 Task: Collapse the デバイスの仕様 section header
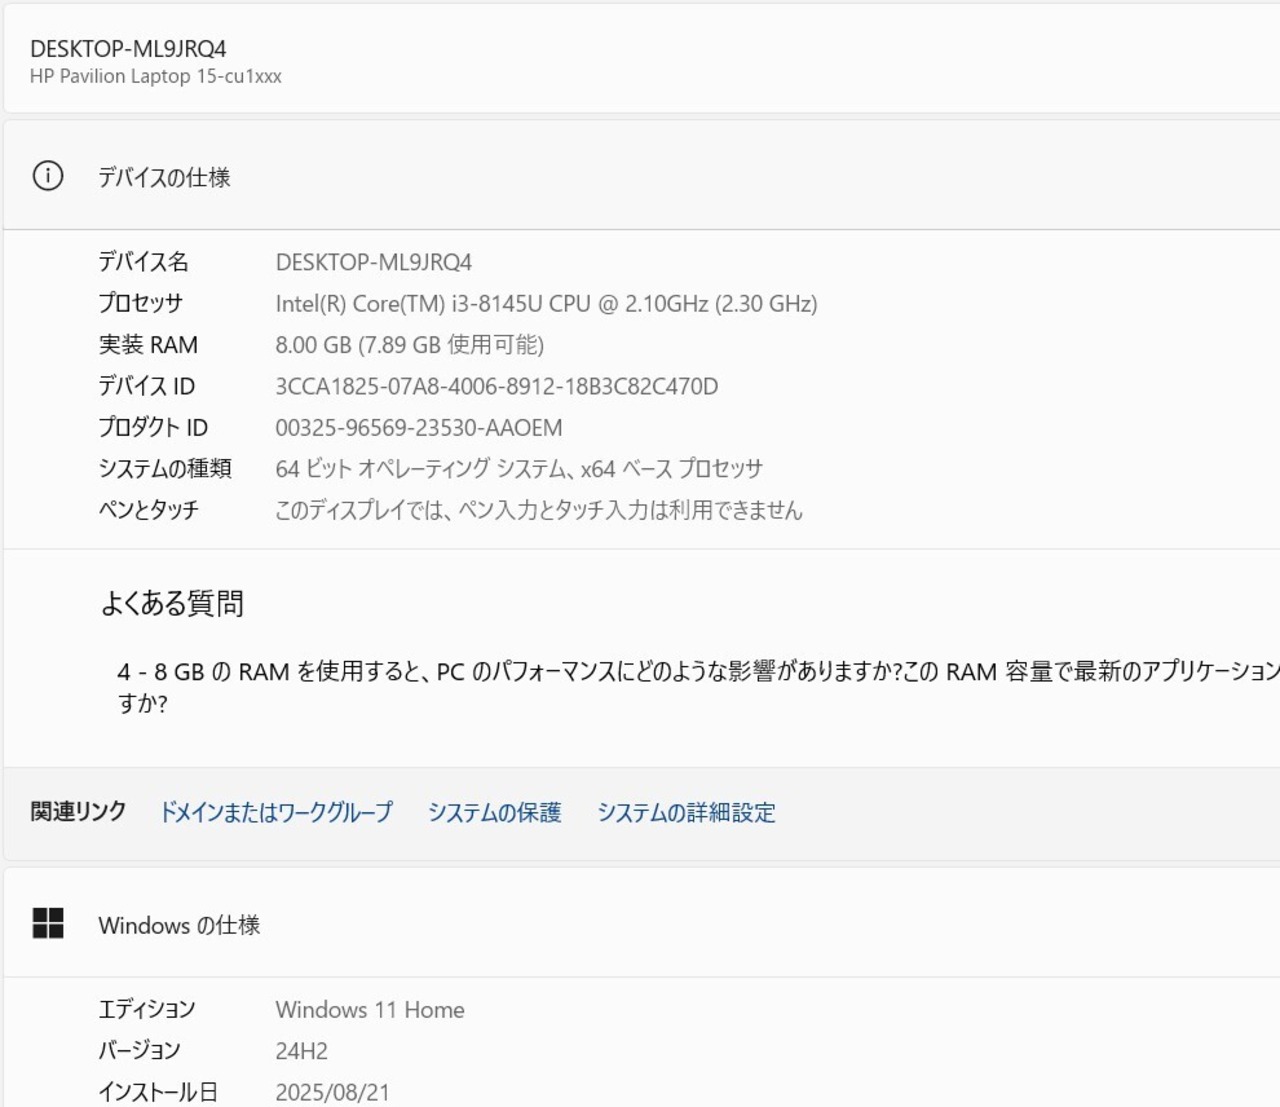(642, 176)
